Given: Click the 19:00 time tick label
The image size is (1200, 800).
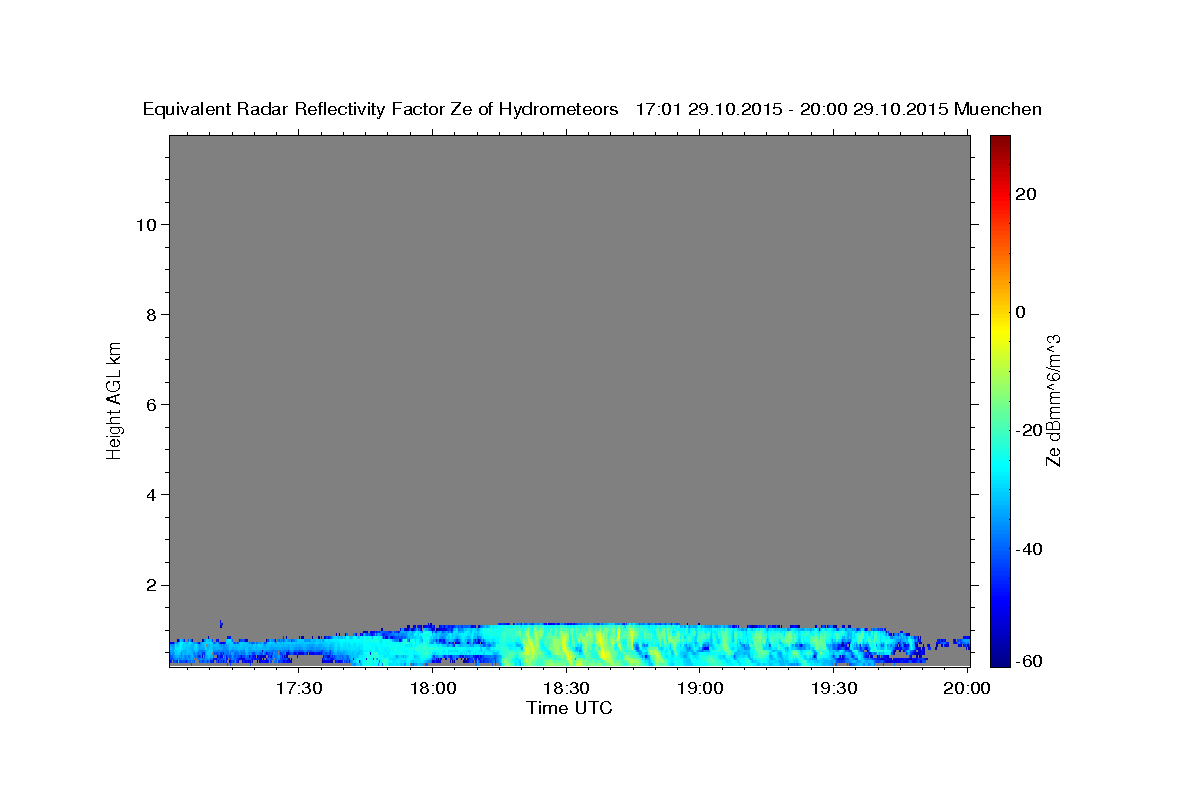Looking at the screenshot, I should [x=700, y=689].
